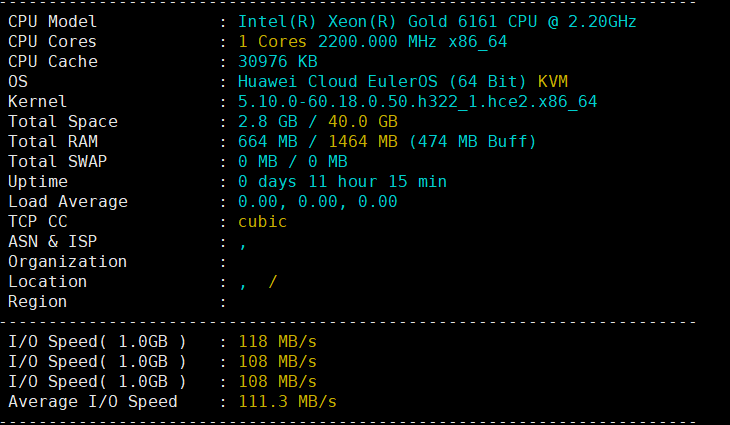Screen dimensions: 730x425
Task: Select 'Intel(R) Xeon(R) Gold 6161 CPU @ 2.20GHz' text
Action: (437, 21)
